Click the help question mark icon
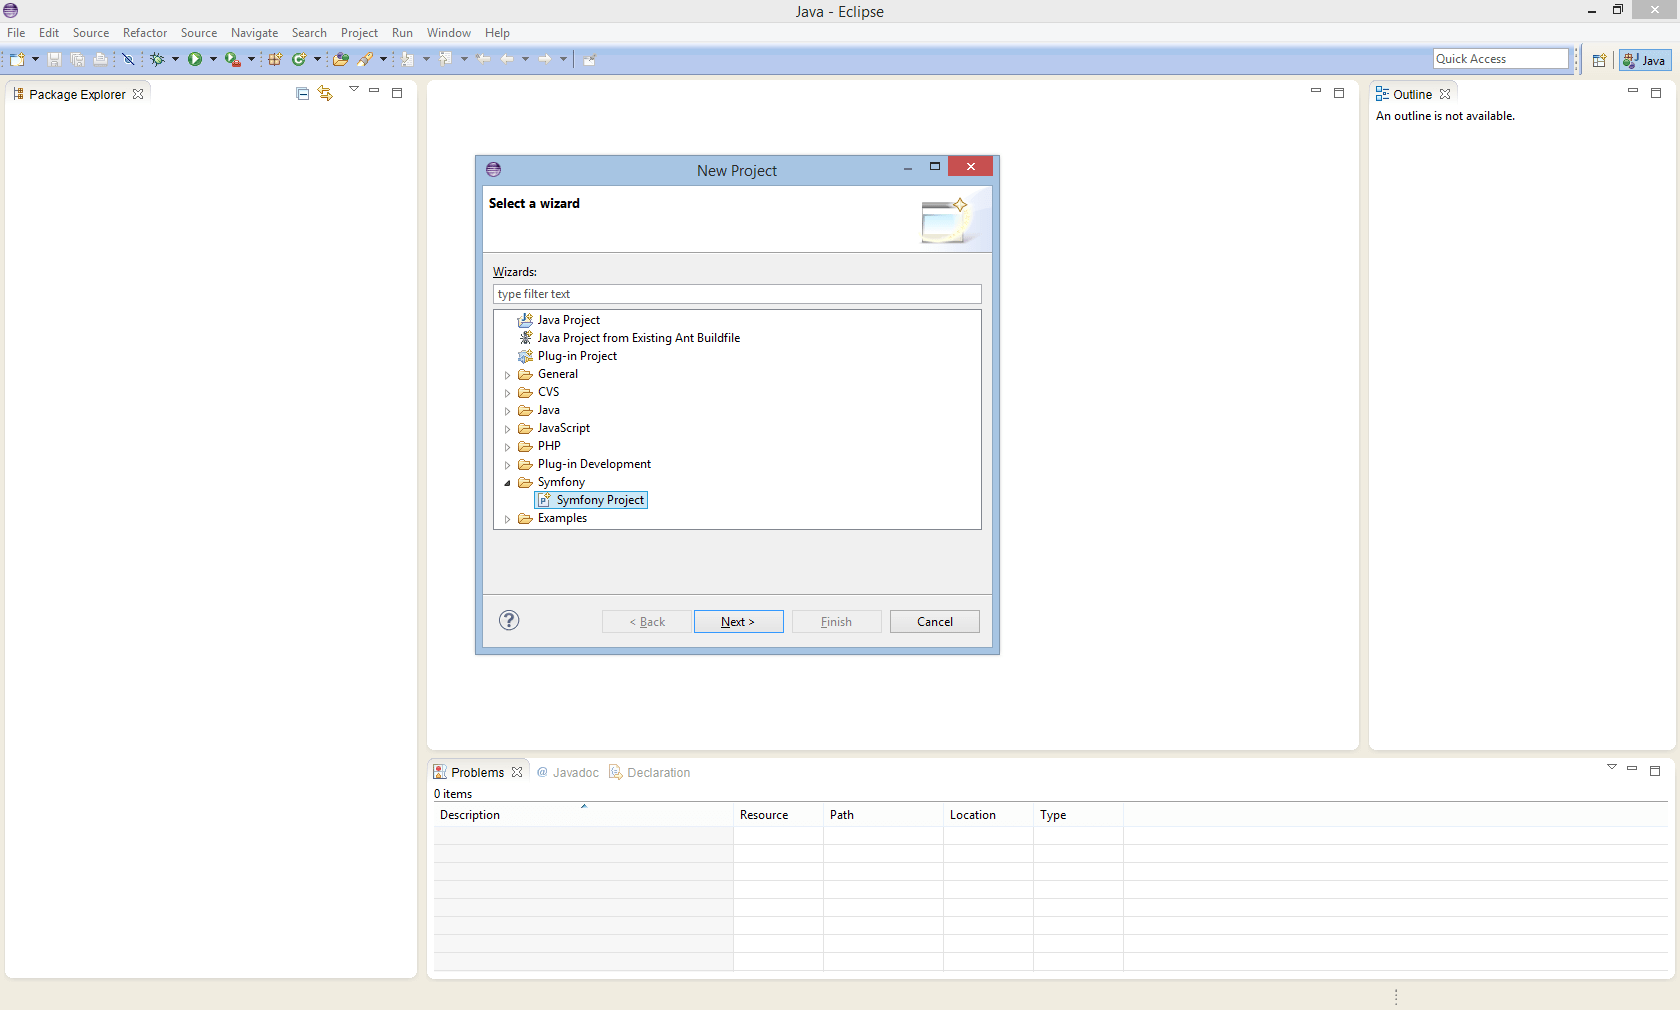This screenshot has height=1010, width=1680. (509, 620)
